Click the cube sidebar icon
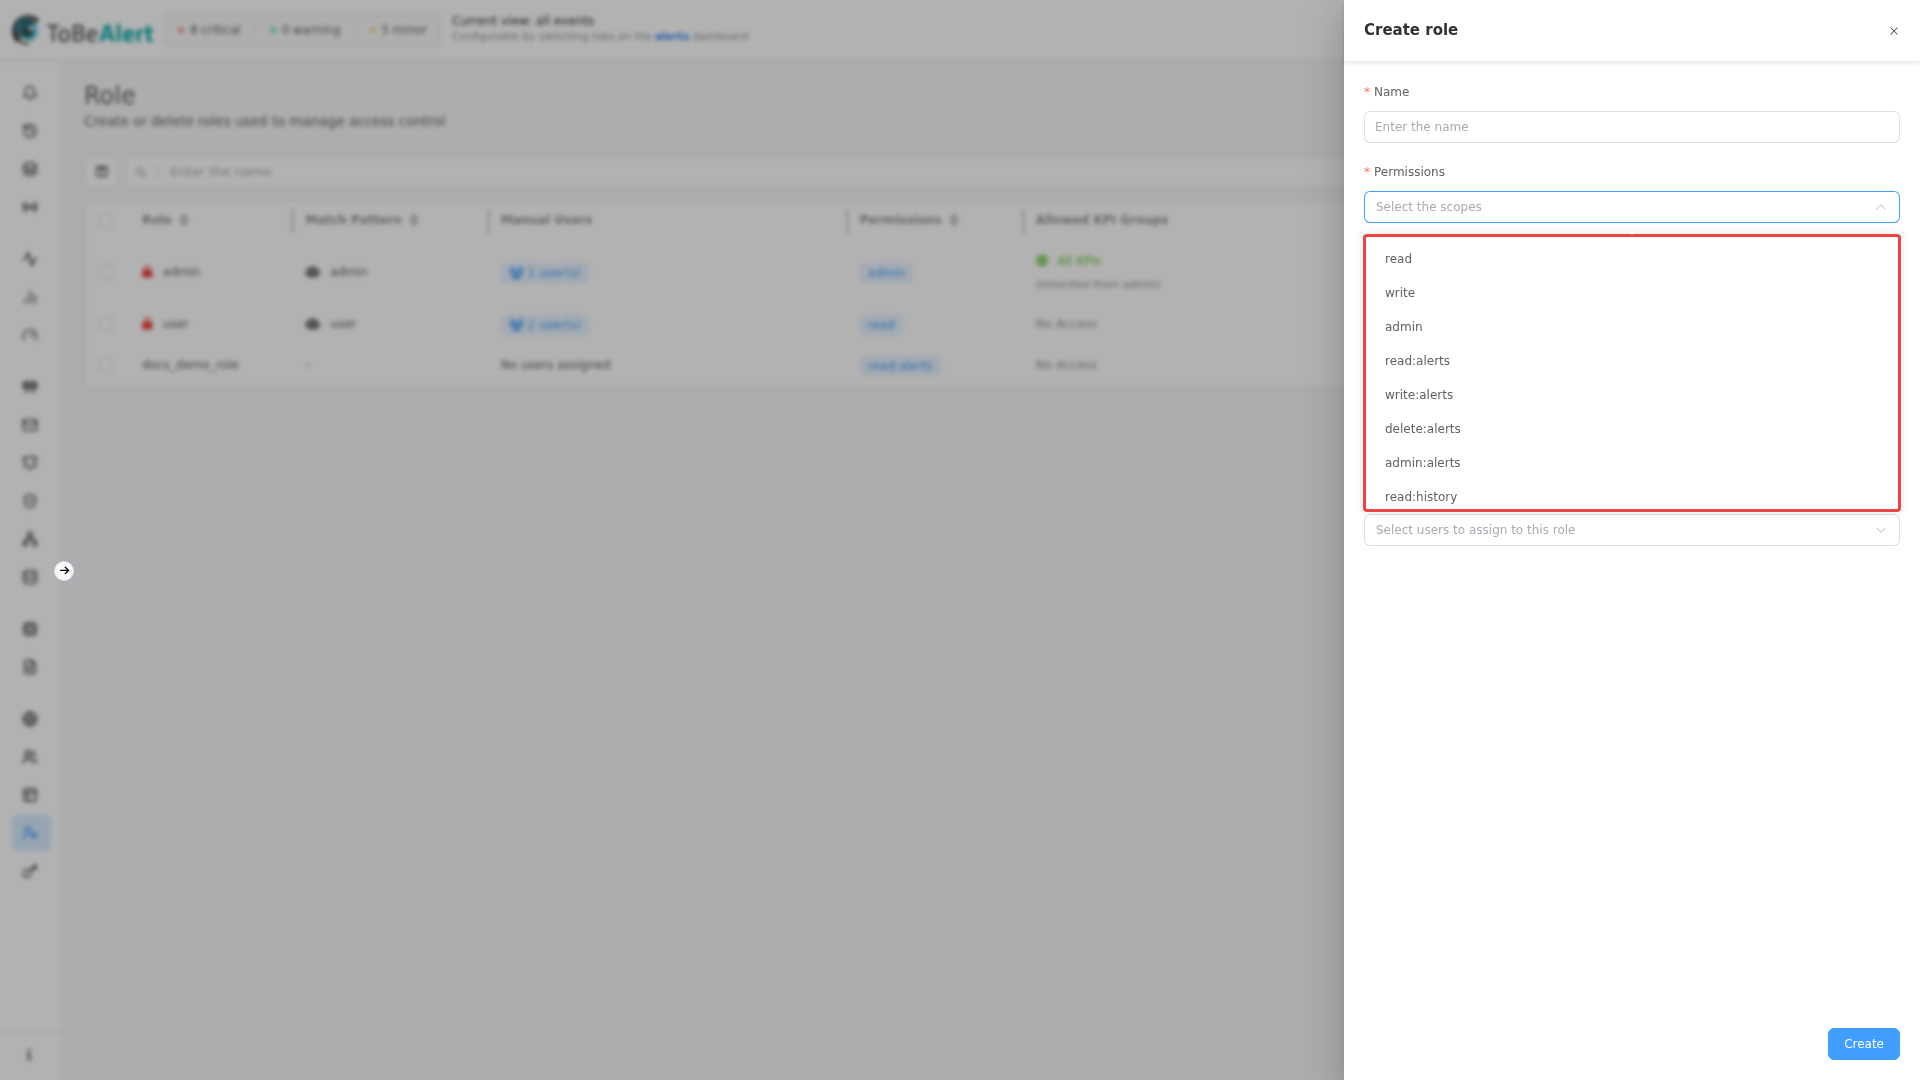 point(30,169)
